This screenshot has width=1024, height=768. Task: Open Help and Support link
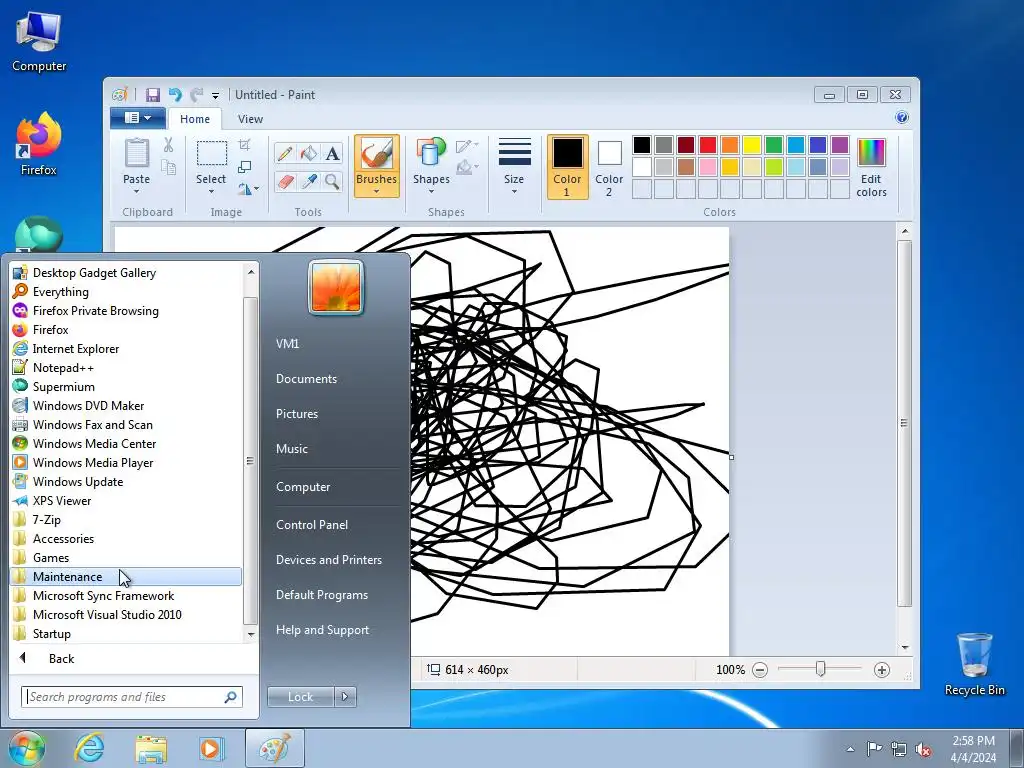pyautogui.click(x=323, y=630)
